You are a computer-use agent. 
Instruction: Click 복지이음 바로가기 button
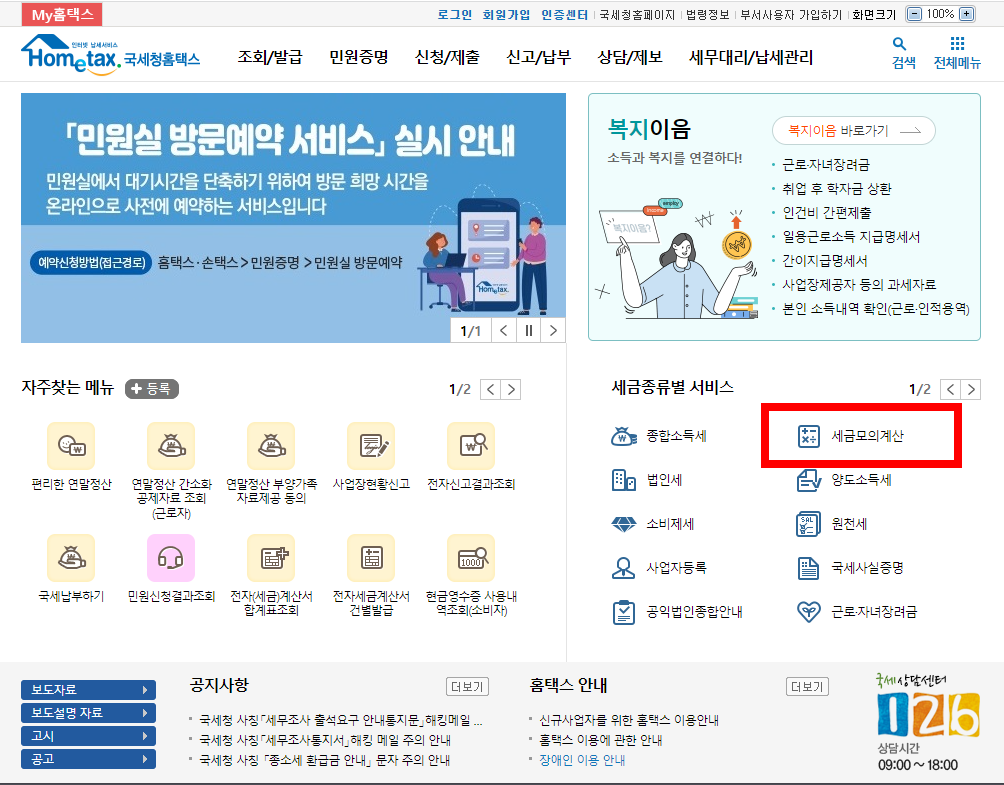pos(854,131)
